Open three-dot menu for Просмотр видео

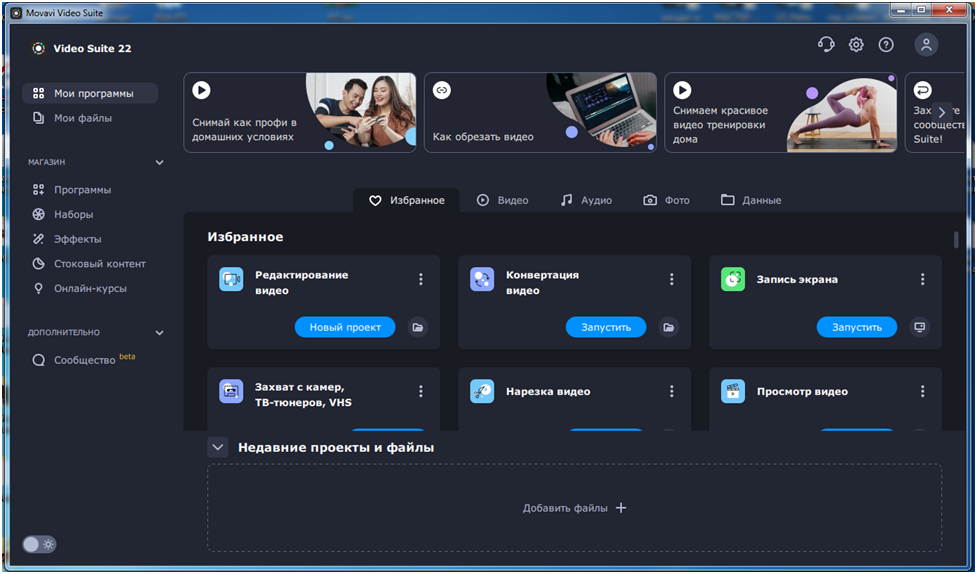pyautogui.click(x=923, y=391)
